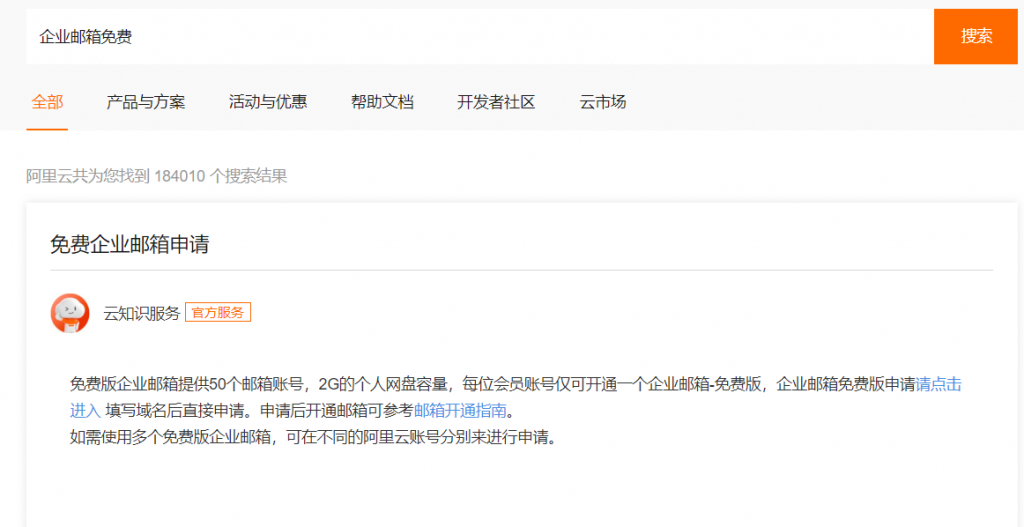The image size is (1024, 527).
Task: Open the 邮箱开通指南 guide link
Action: (x=461, y=410)
